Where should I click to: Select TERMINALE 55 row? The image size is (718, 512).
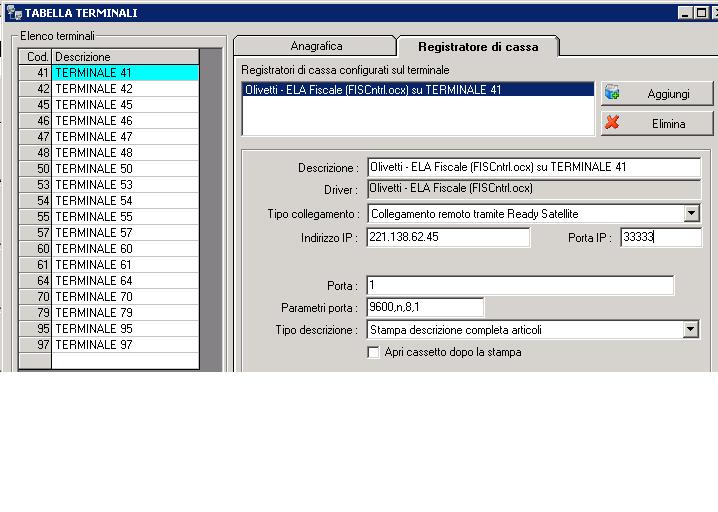tap(109, 217)
